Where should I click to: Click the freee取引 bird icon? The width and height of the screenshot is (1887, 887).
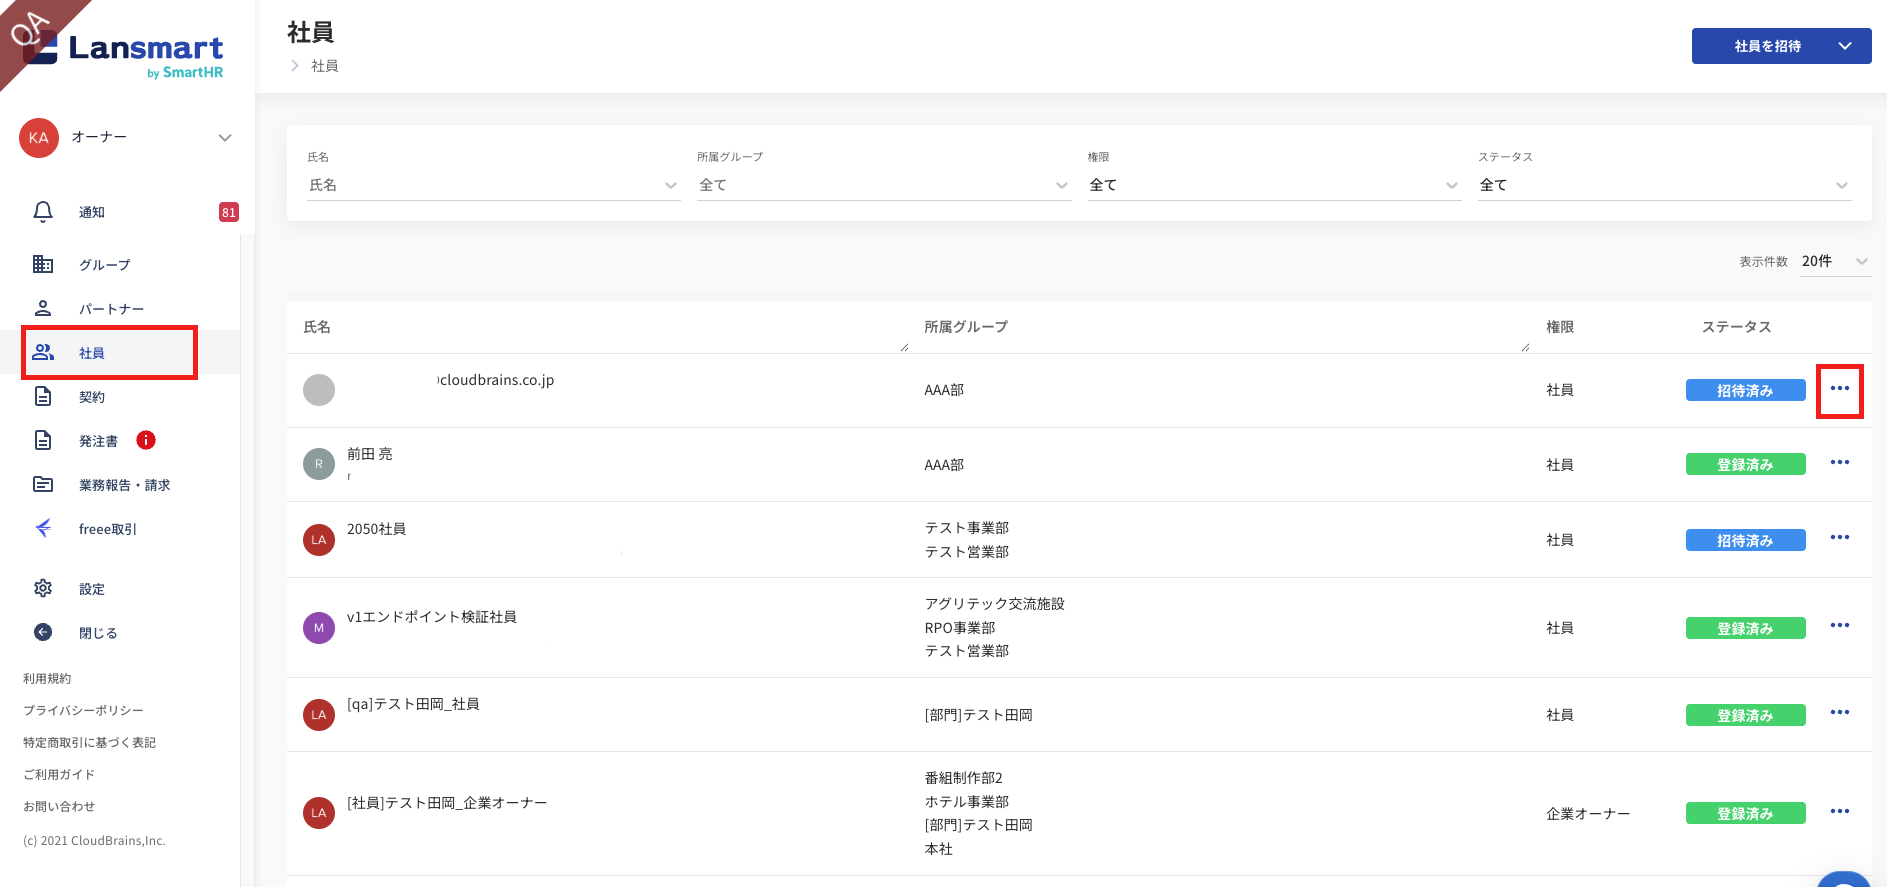pyautogui.click(x=43, y=528)
